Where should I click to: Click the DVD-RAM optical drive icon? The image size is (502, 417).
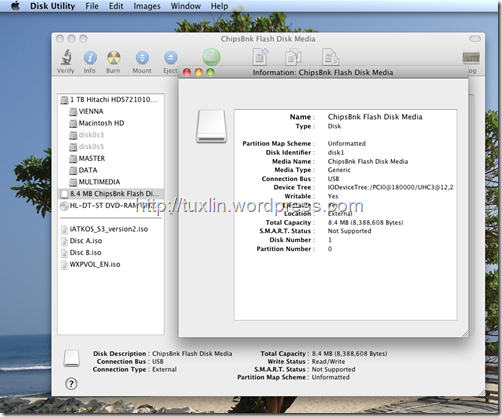64,206
